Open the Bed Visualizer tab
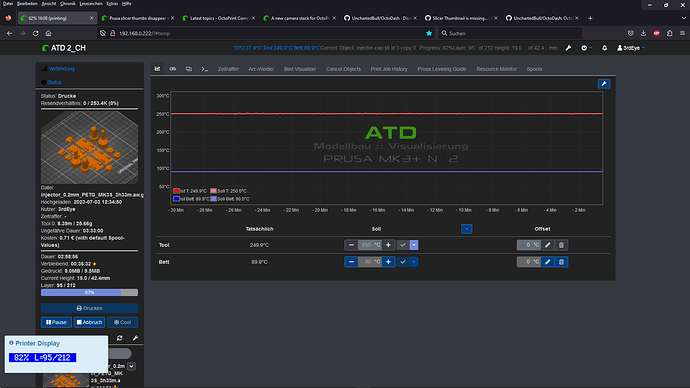This screenshot has width=690, height=388. pyautogui.click(x=300, y=69)
